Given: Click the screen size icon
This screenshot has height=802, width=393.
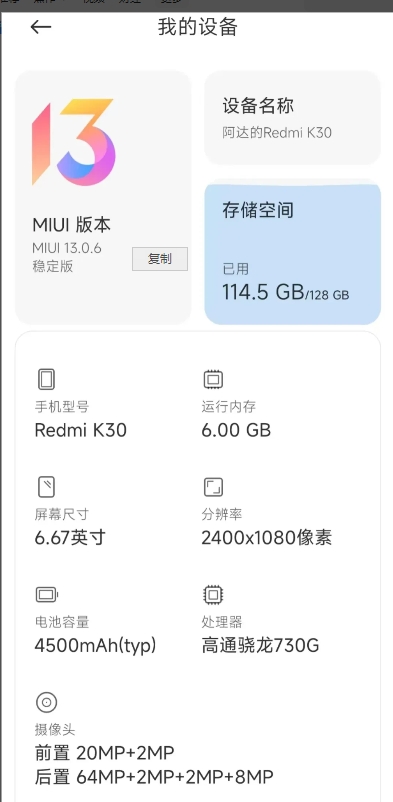Looking at the screenshot, I should 47,487.
